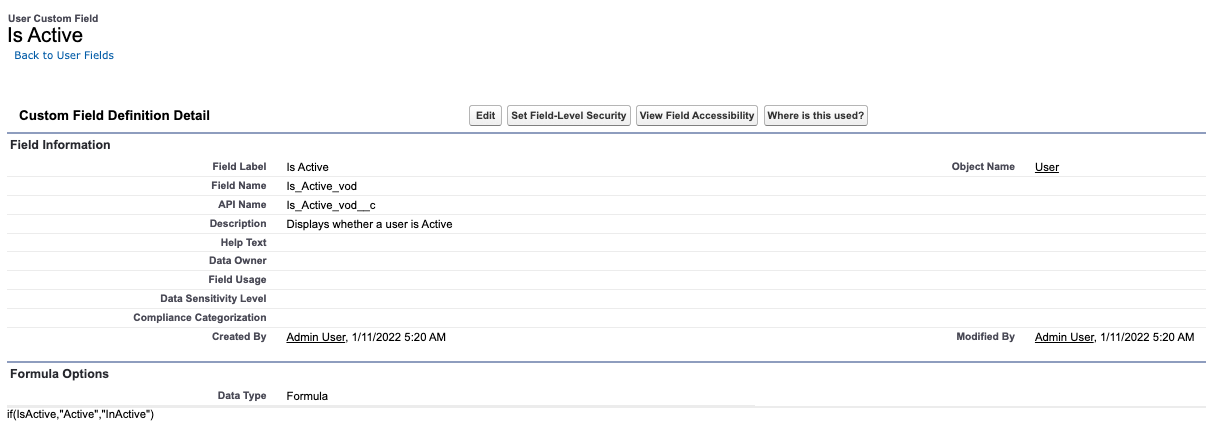This screenshot has width=1206, height=434.
Task: Click the Field Label value Is Active
Action: tap(307, 167)
